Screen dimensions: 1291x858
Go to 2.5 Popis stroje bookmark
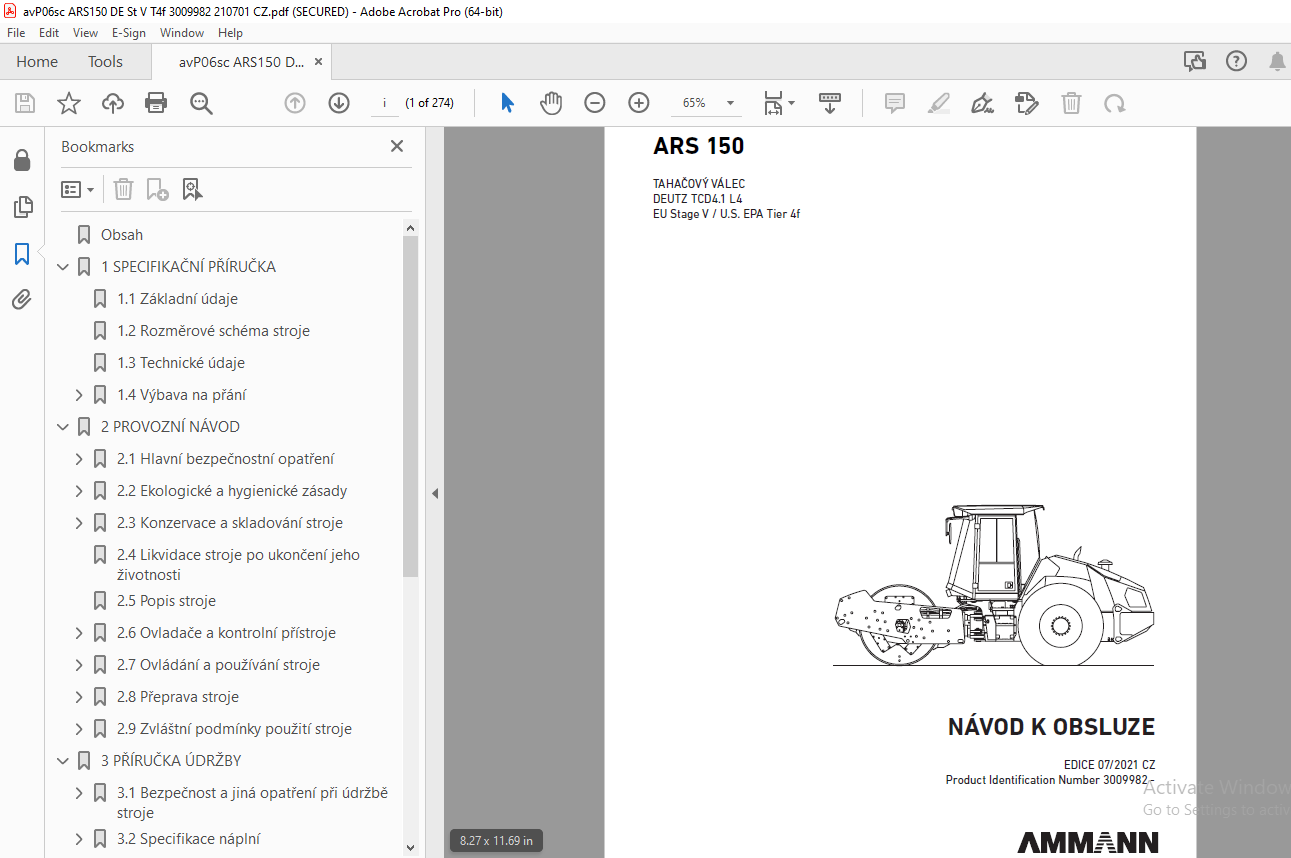pos(166,601)
